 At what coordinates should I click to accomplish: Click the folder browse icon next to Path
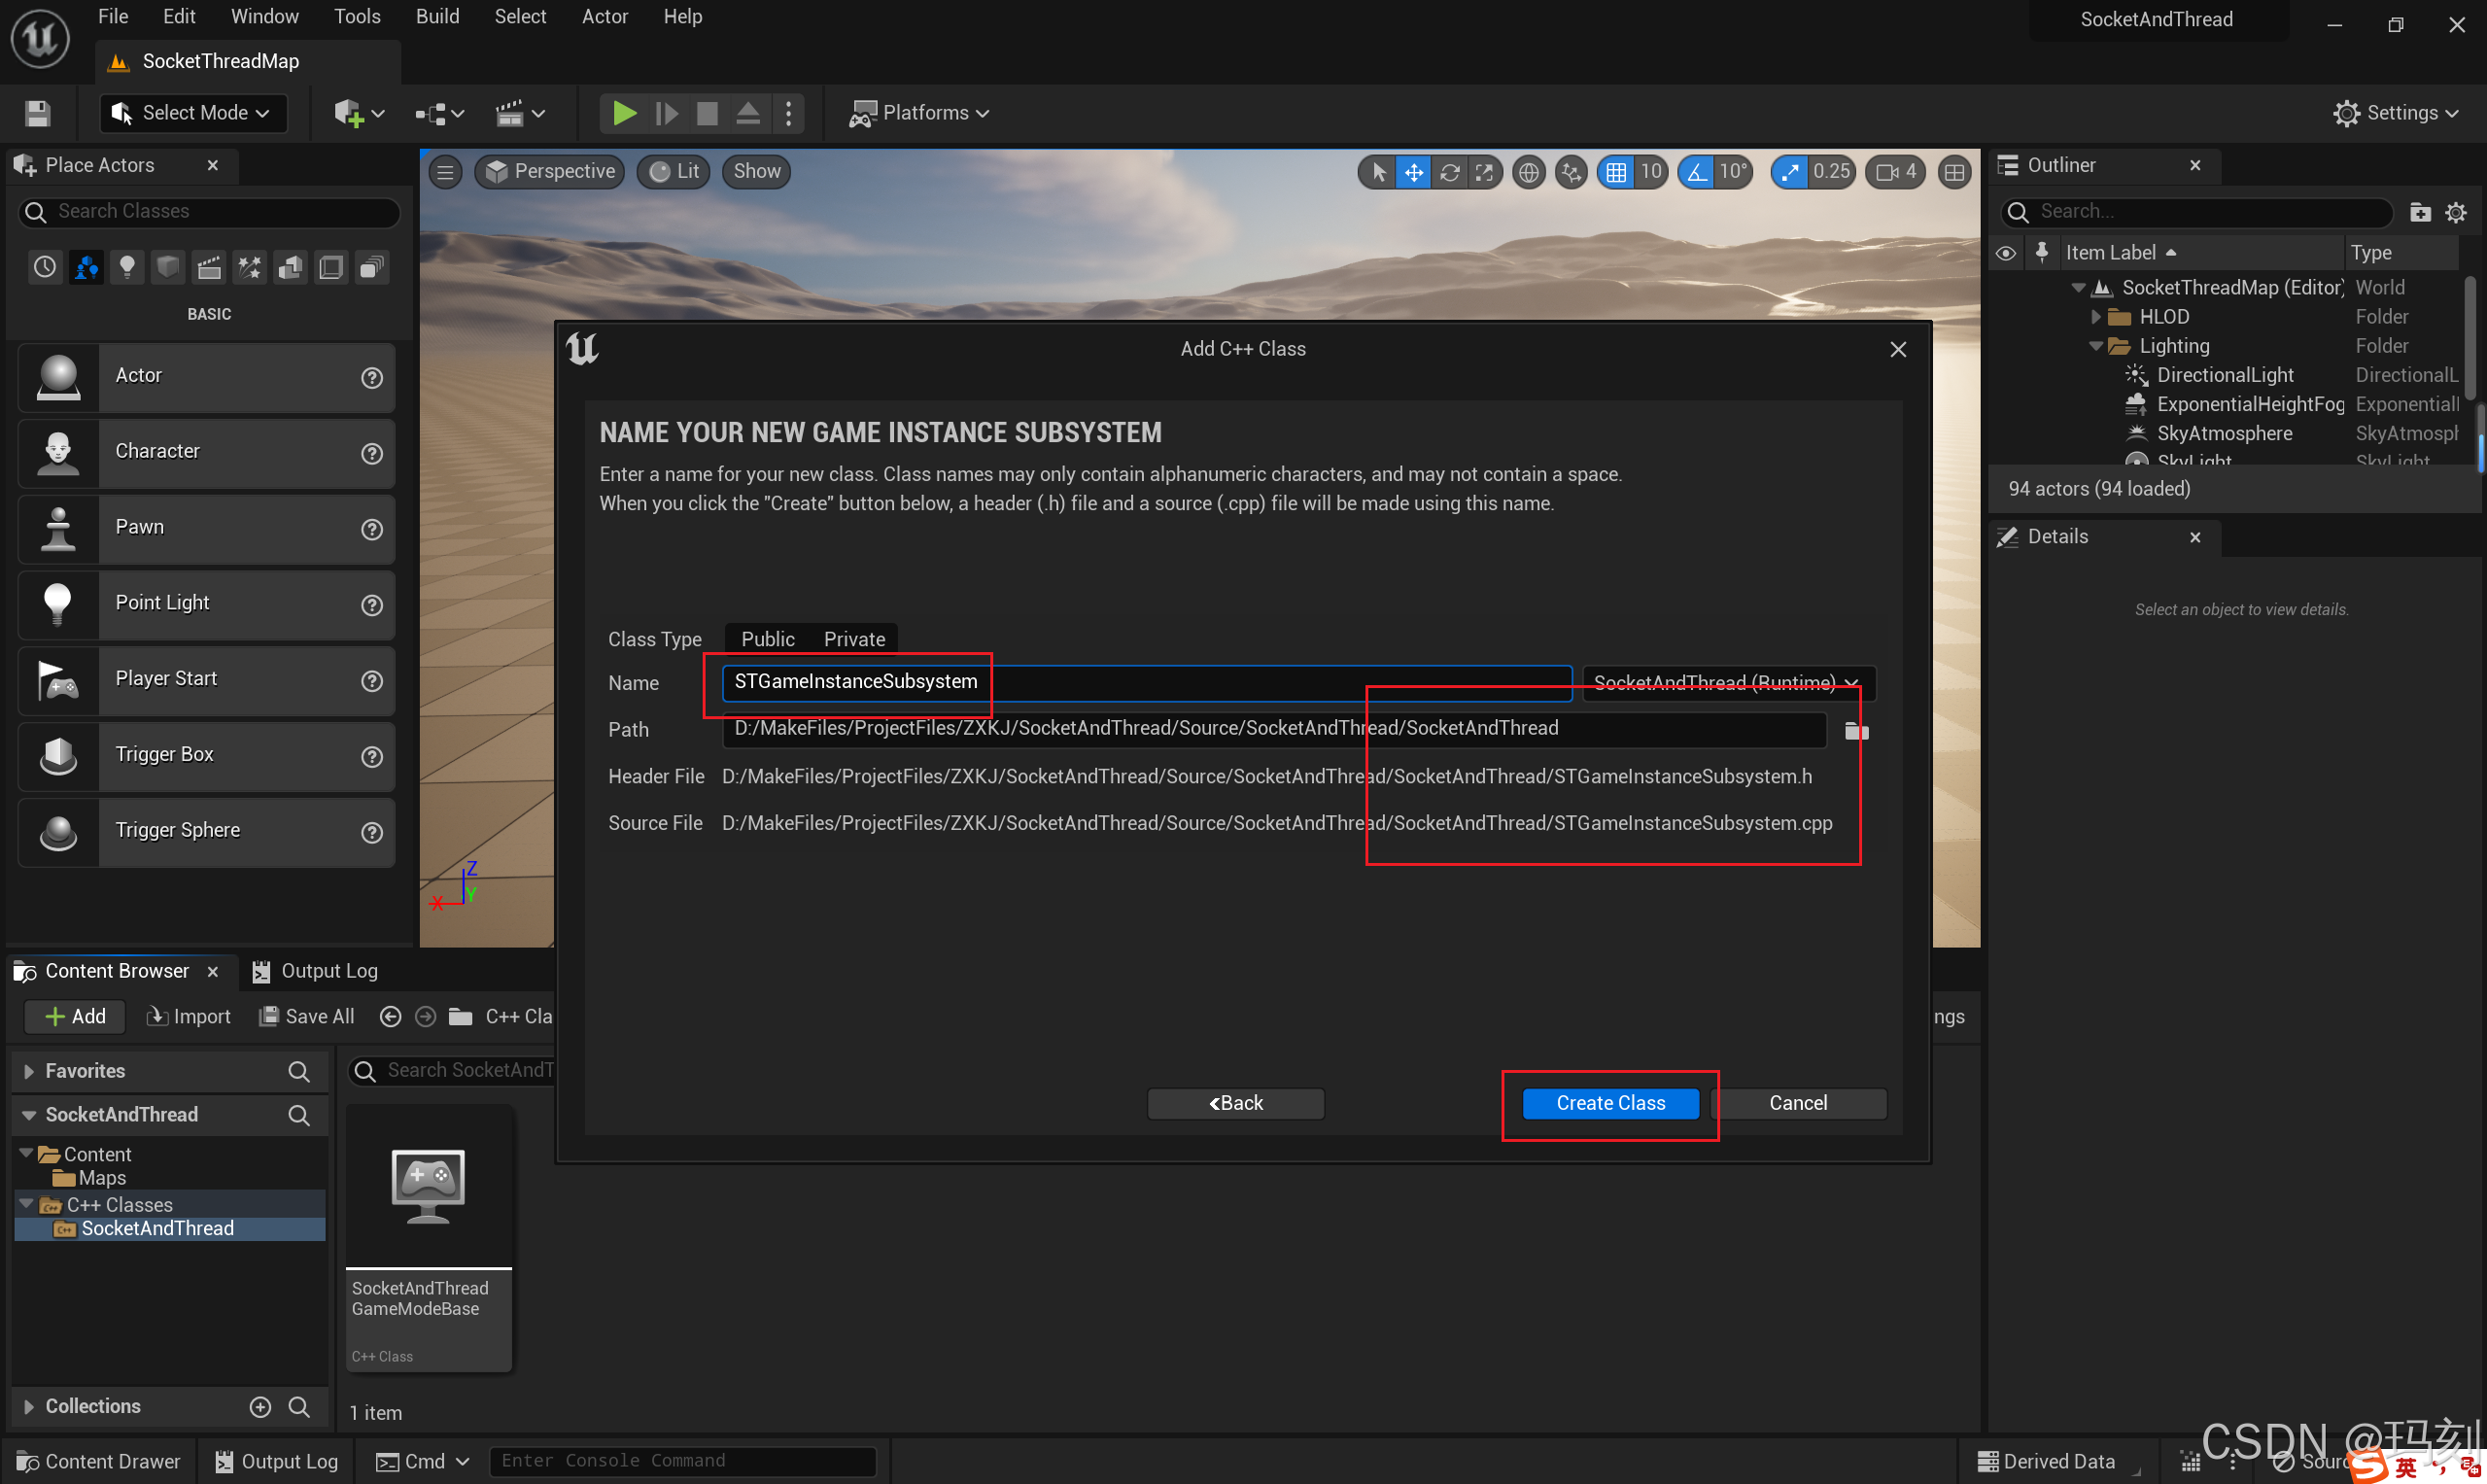tap(1856, 731)
